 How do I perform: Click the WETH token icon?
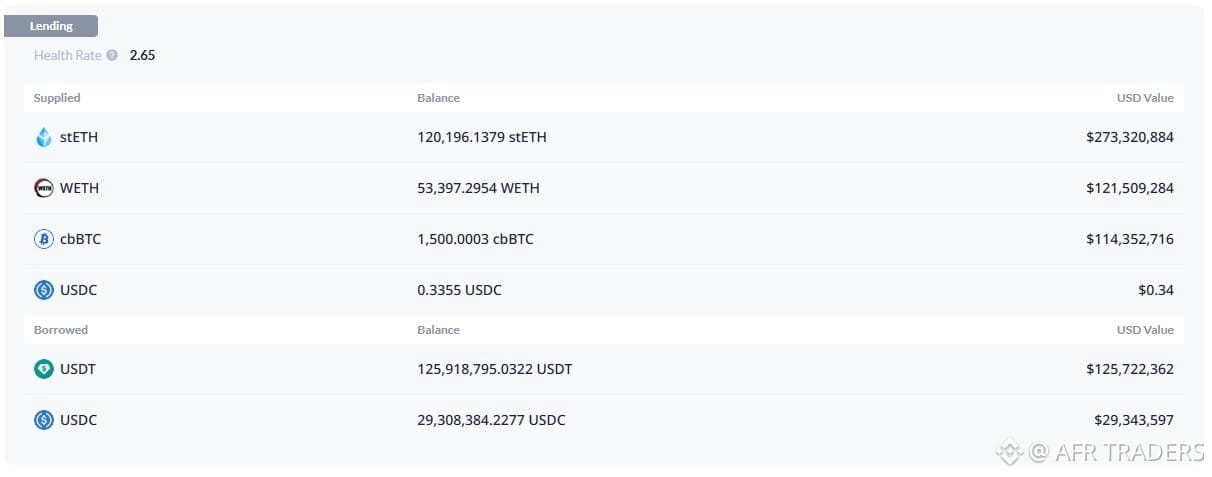coord(44,188)
